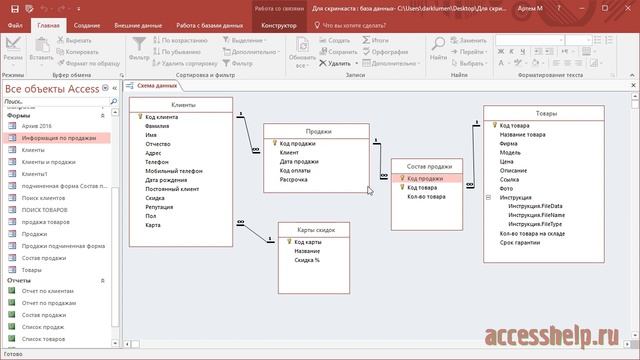
Task: Switch to the Создание ribbon tab
Action: coord(87,25)
